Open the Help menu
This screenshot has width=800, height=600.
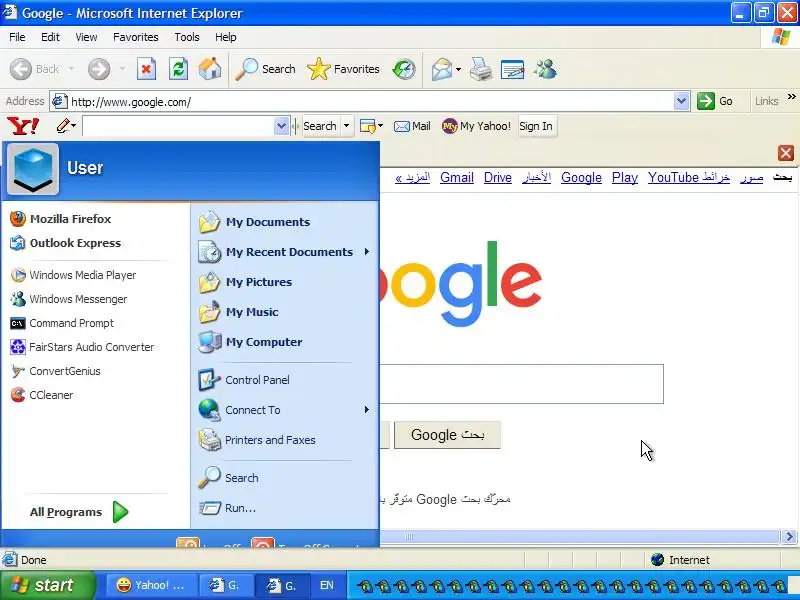(x=226, y=37)
